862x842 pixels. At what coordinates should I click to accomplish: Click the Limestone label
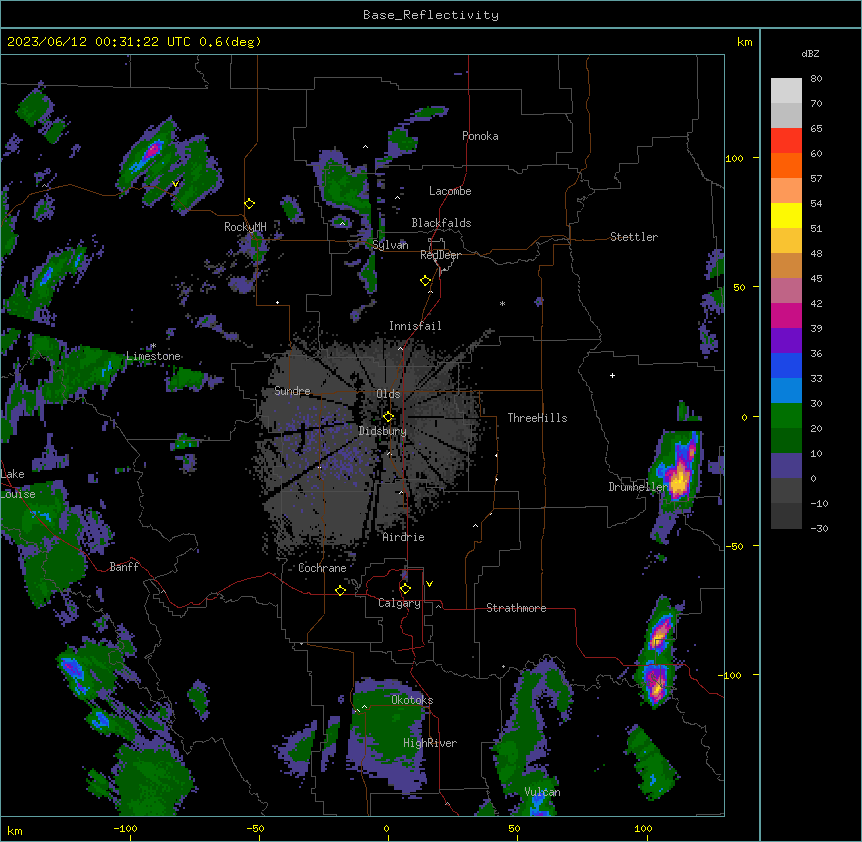153,356
